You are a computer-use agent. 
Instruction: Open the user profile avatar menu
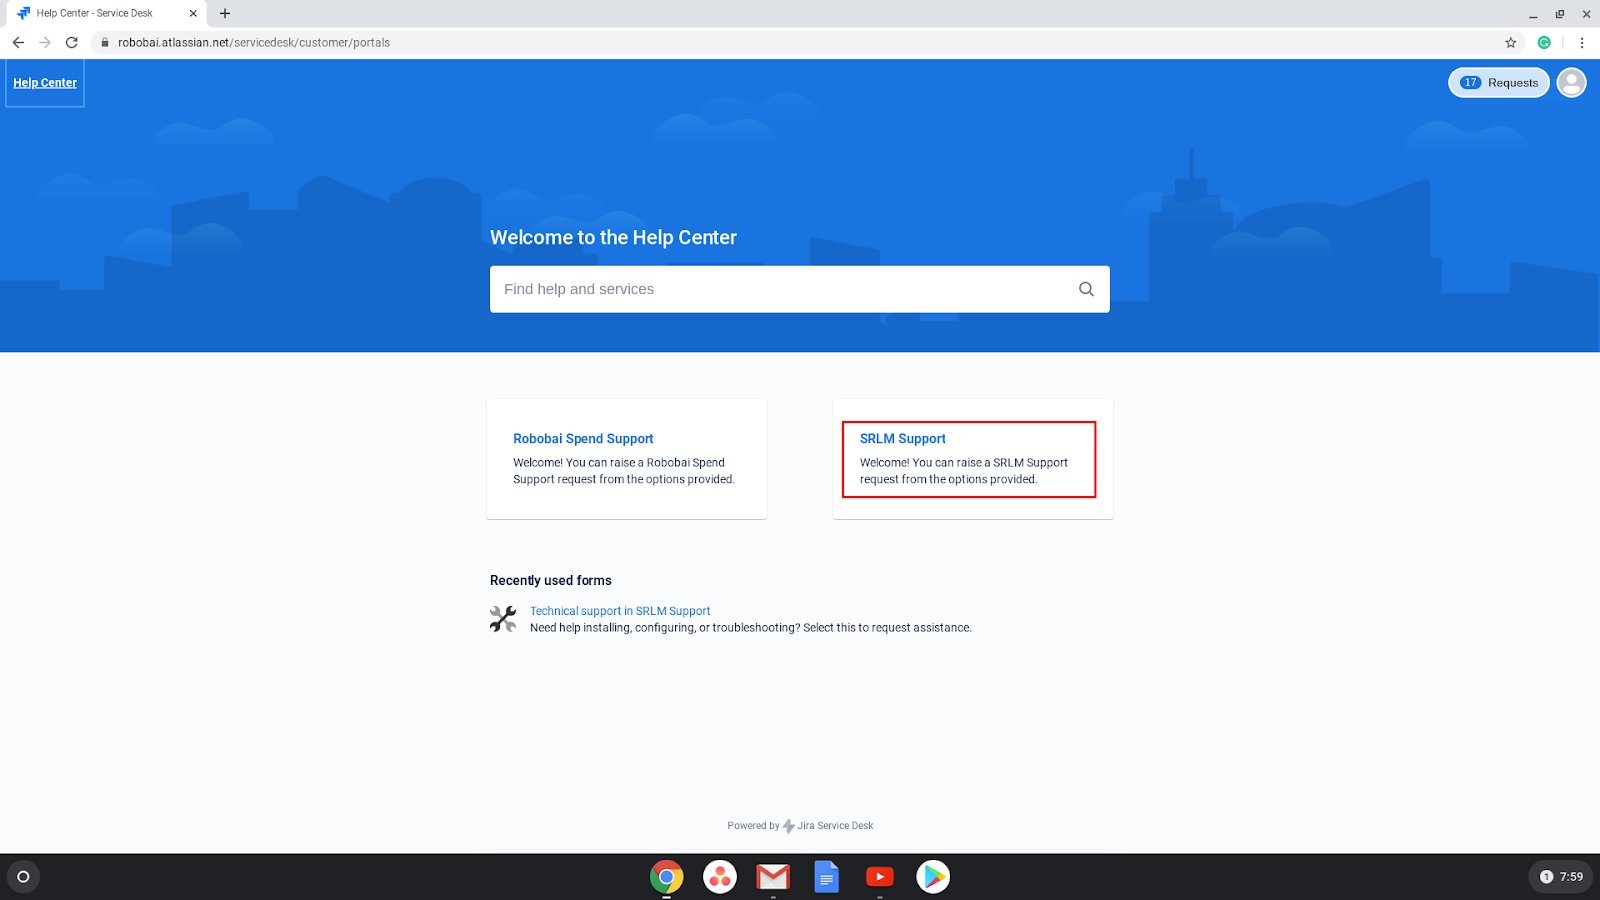pos(1571,83)
